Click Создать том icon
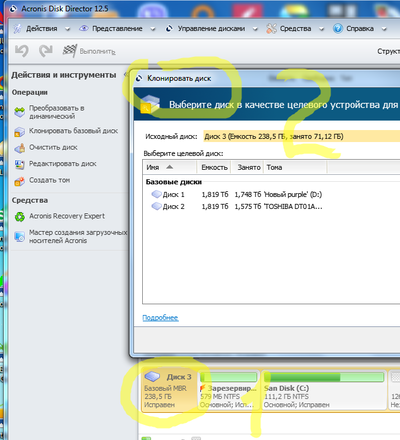This screenshot has width=400, height=440. [x=20, y=181]
